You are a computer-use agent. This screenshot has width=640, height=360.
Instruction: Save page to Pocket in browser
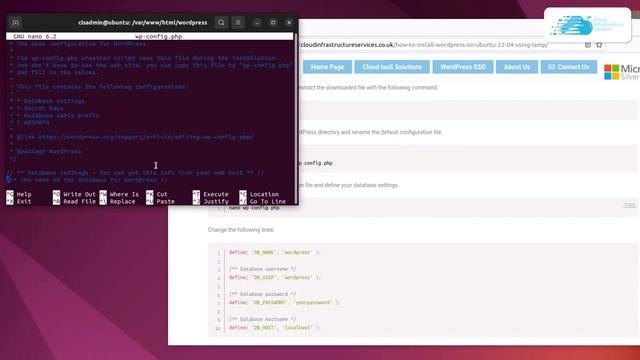[x=588, y=45]
